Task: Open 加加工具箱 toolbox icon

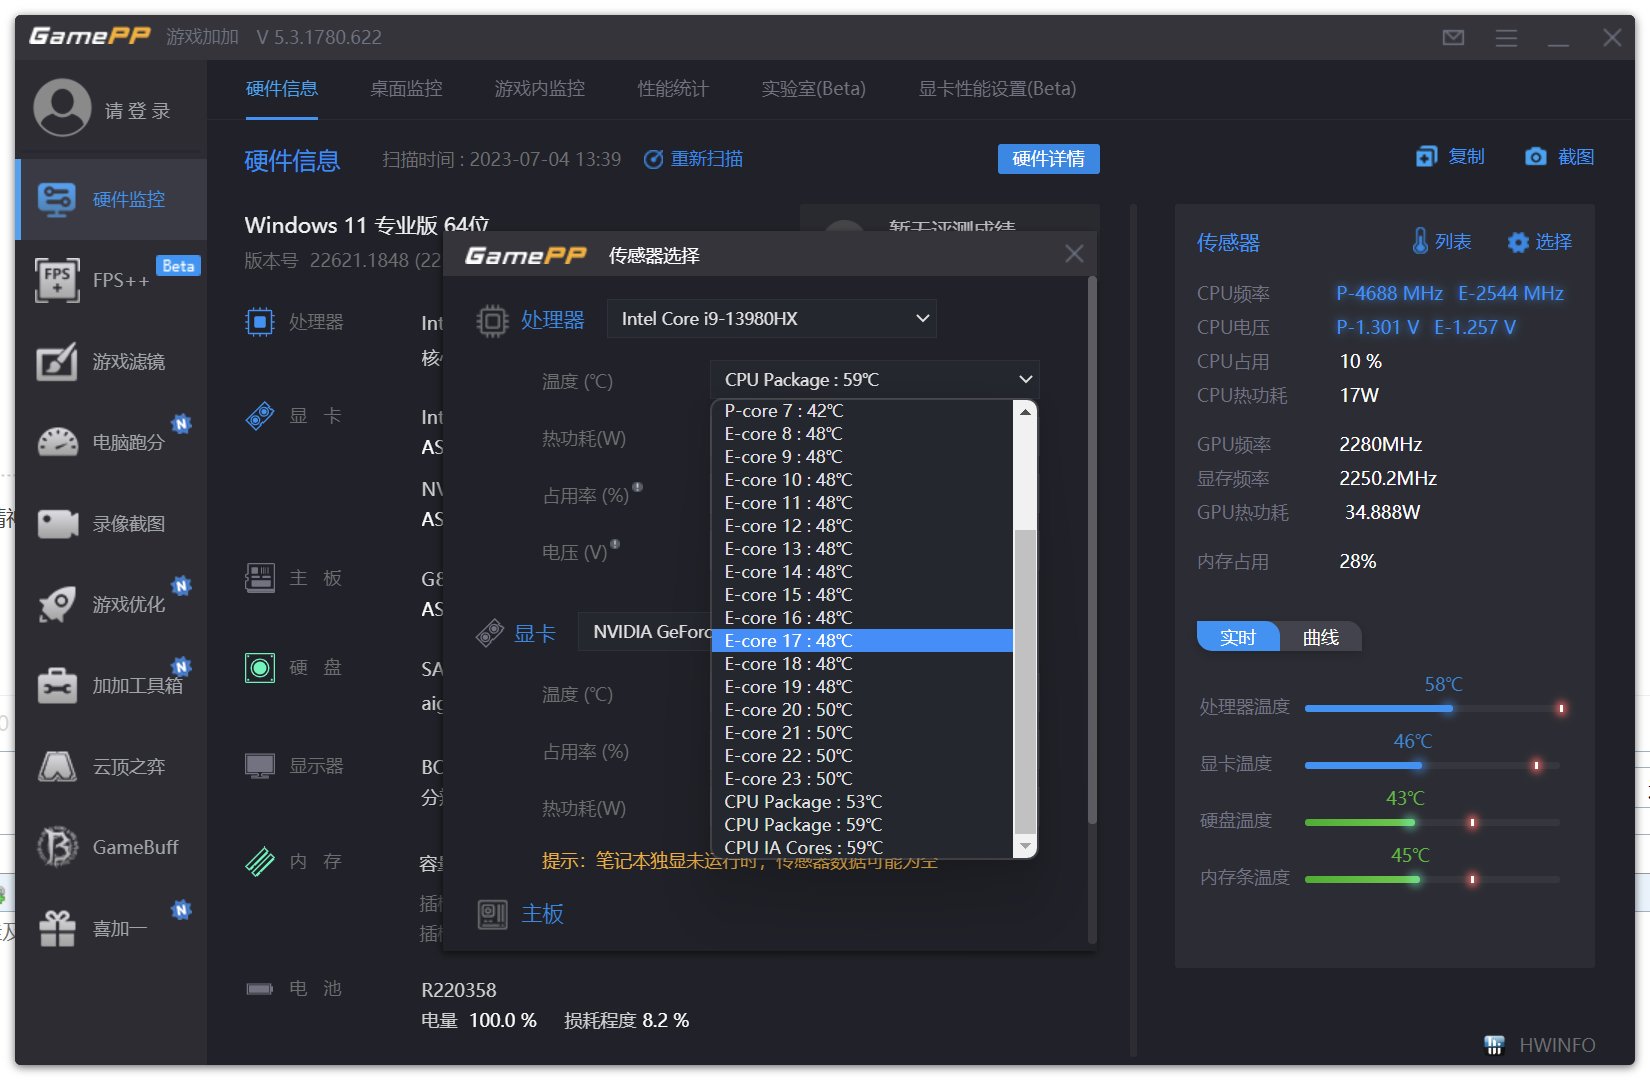Action: pos(57,686)
